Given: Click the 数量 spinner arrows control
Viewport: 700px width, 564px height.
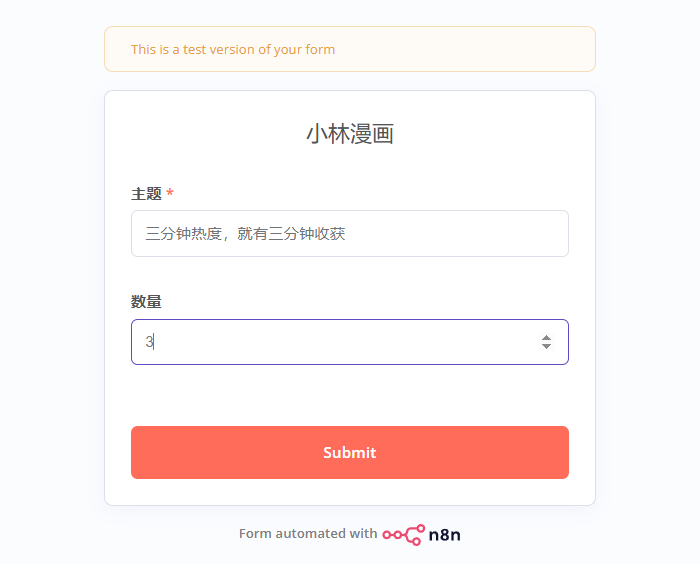Looking at the screenshot, I should (x=546, y=342).
